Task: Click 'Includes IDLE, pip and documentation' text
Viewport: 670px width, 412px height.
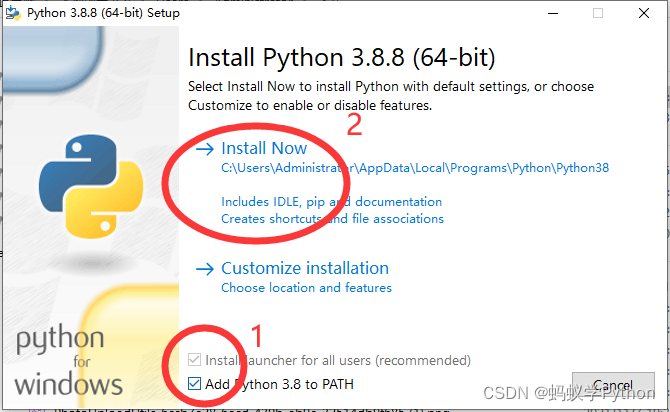Action: click(332, 202)
